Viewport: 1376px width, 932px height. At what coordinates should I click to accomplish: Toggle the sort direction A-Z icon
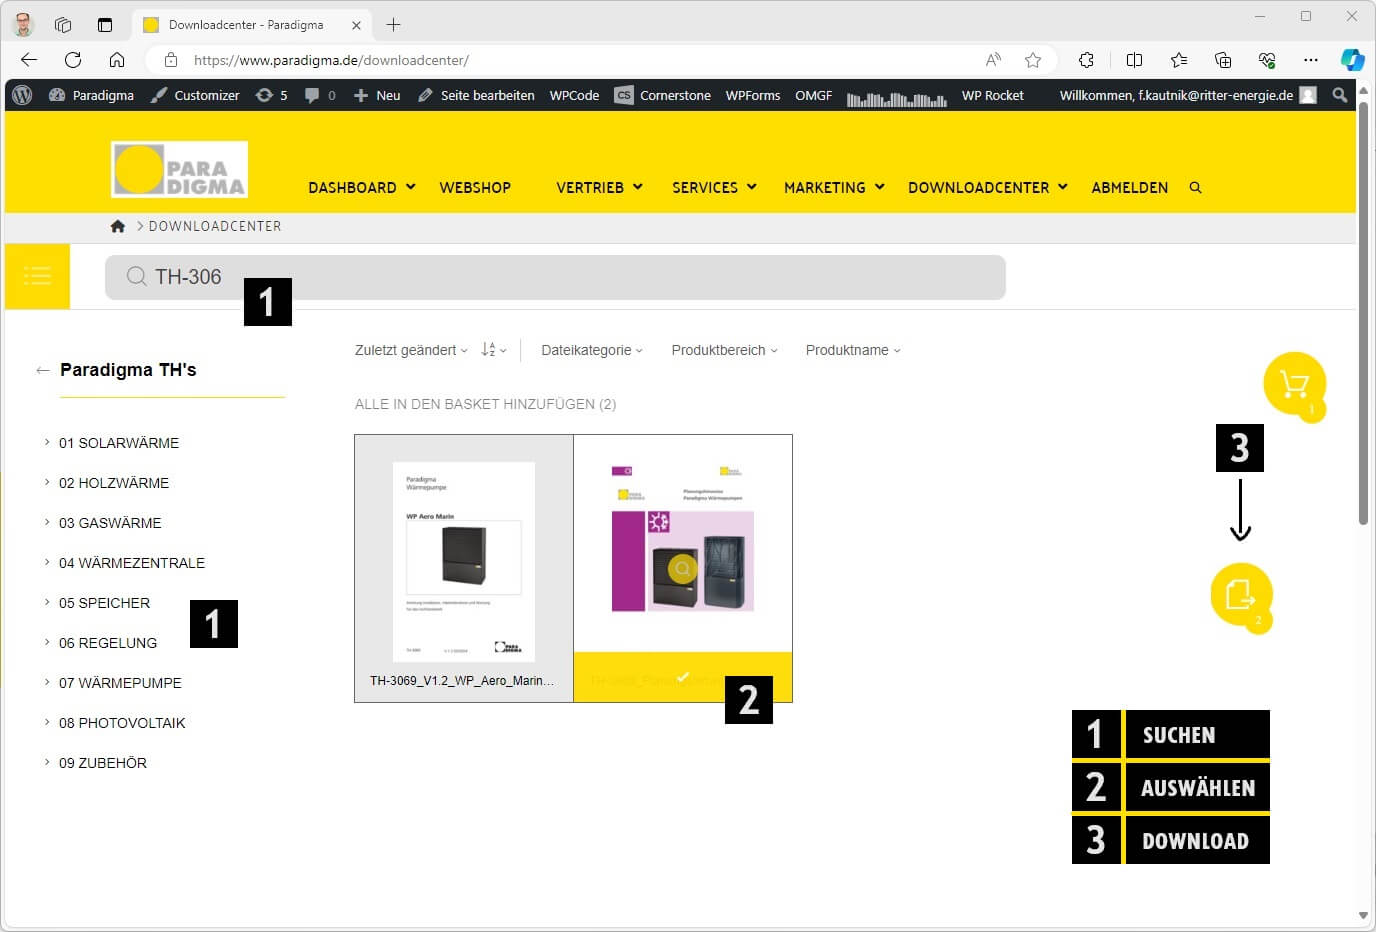tap(493, 349)
